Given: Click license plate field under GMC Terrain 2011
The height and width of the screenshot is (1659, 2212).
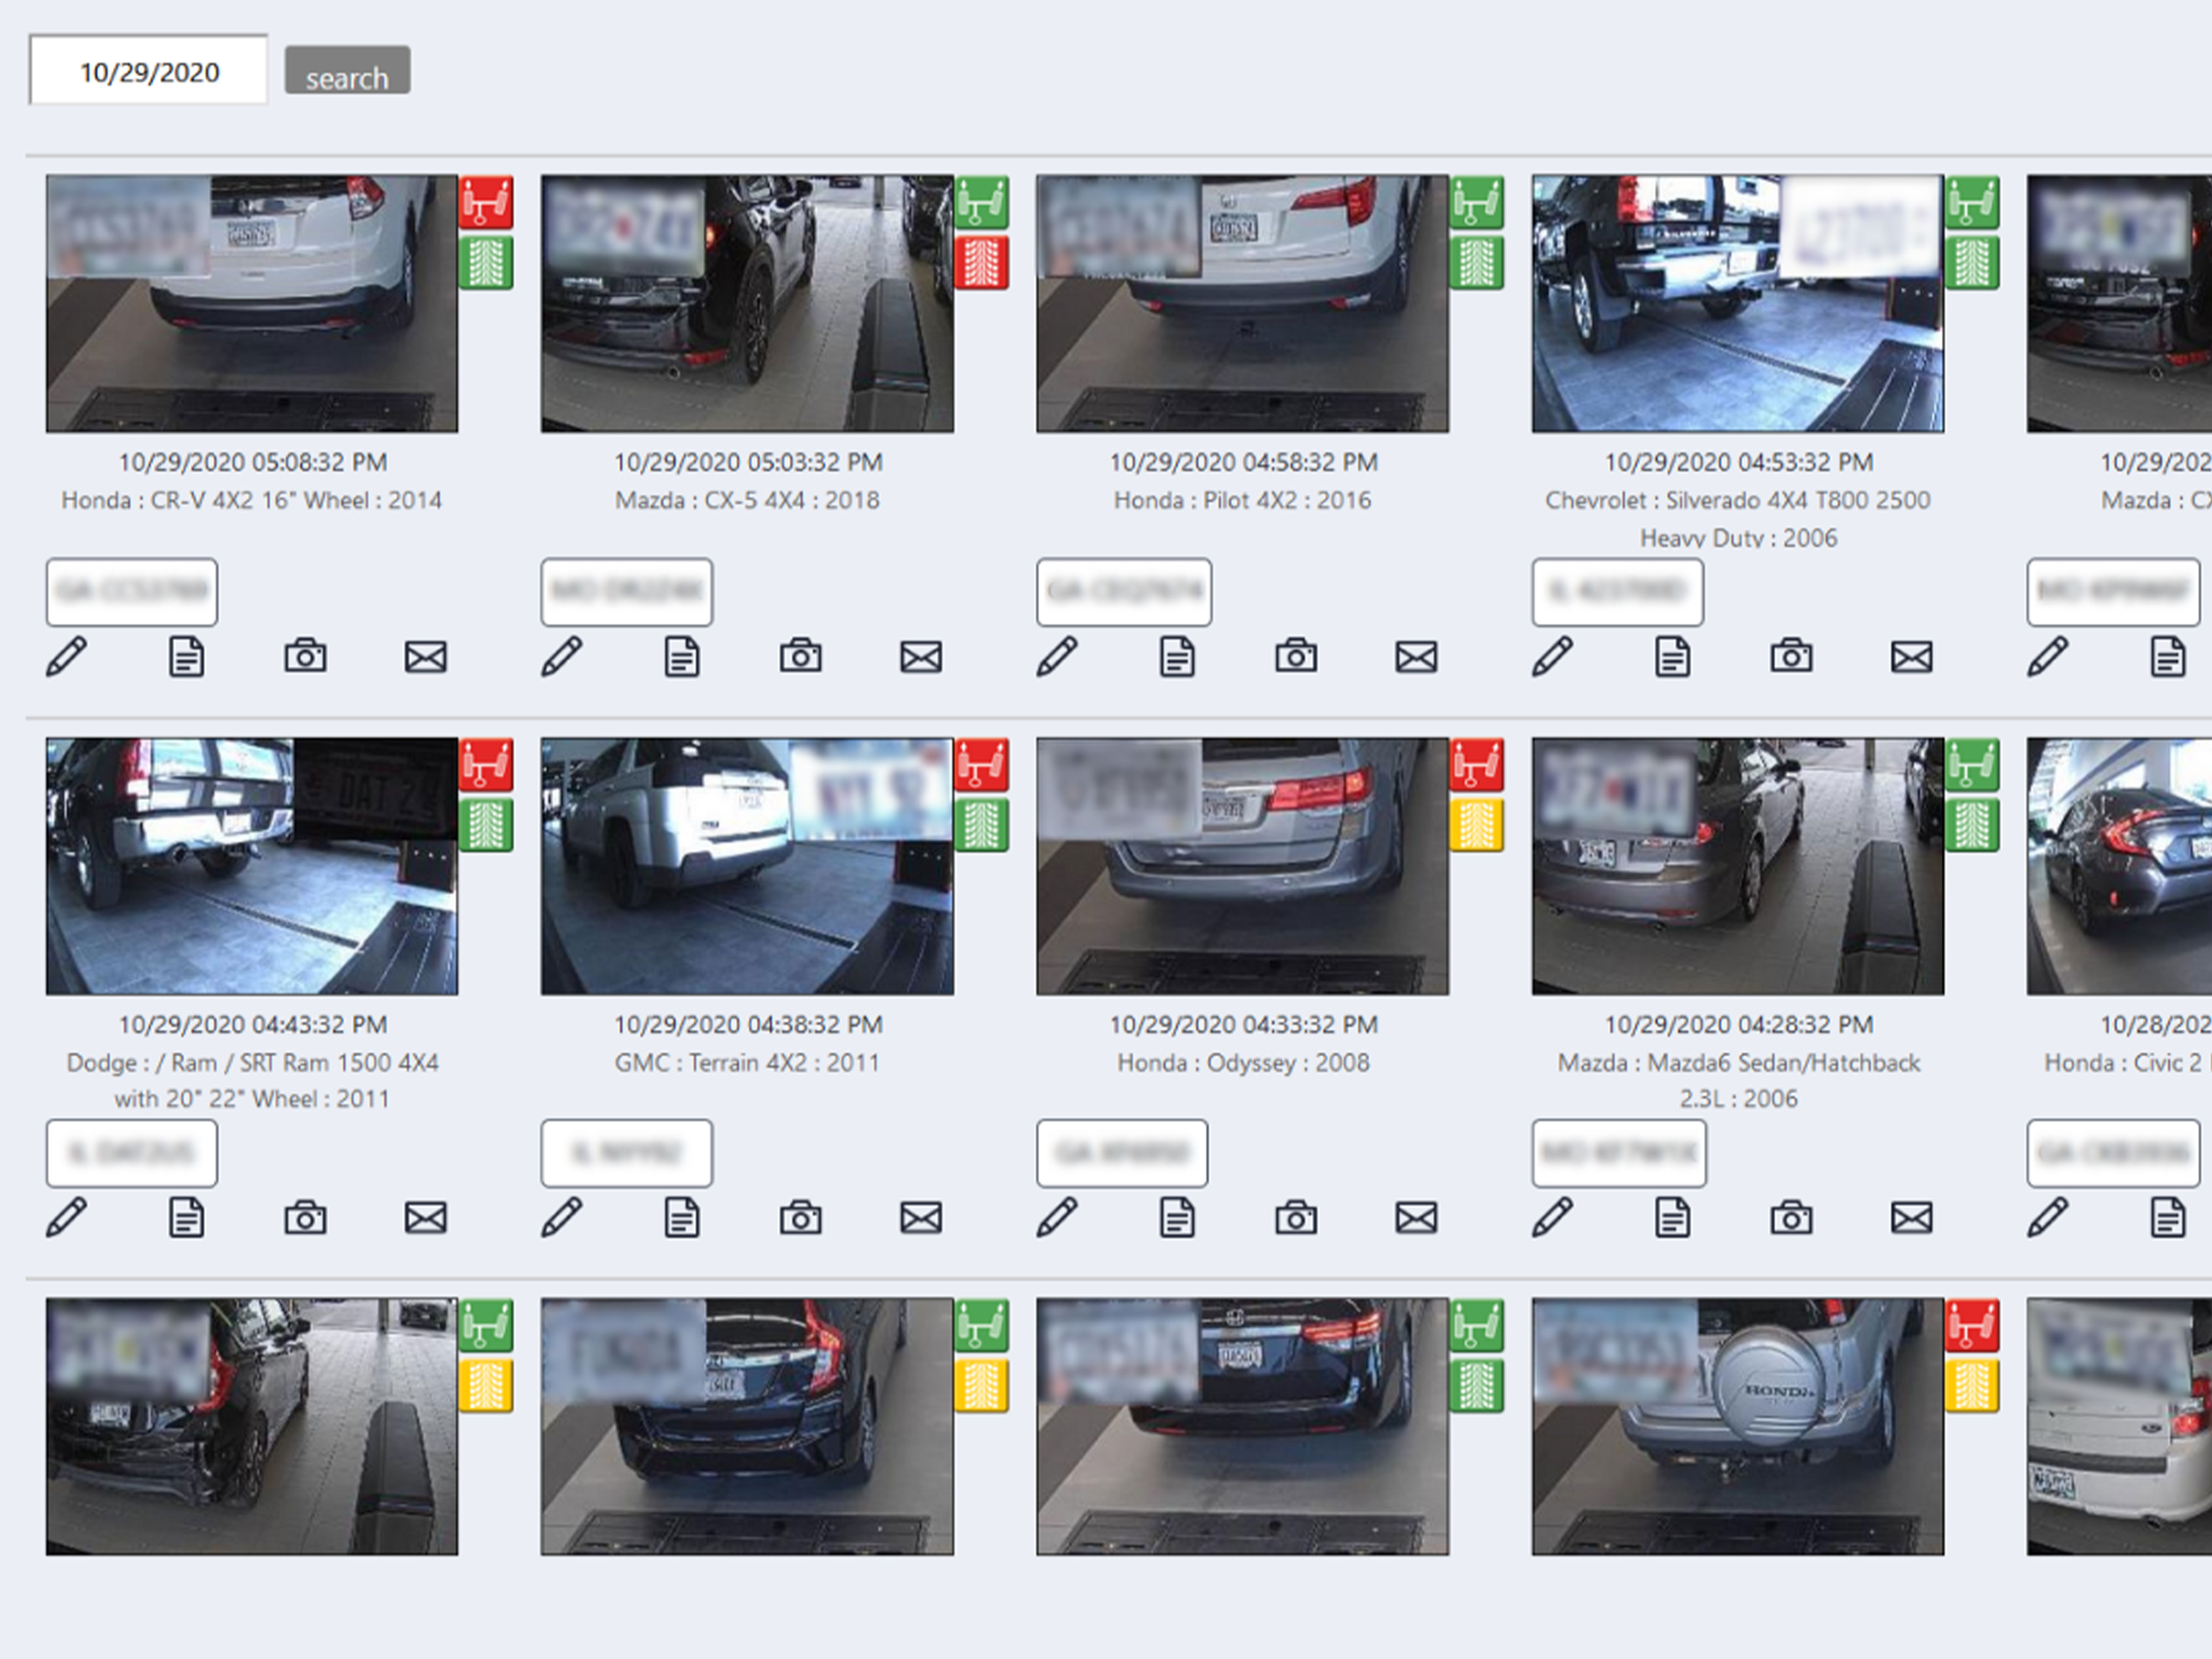Looking at the screenshot, I should 627,1153.
